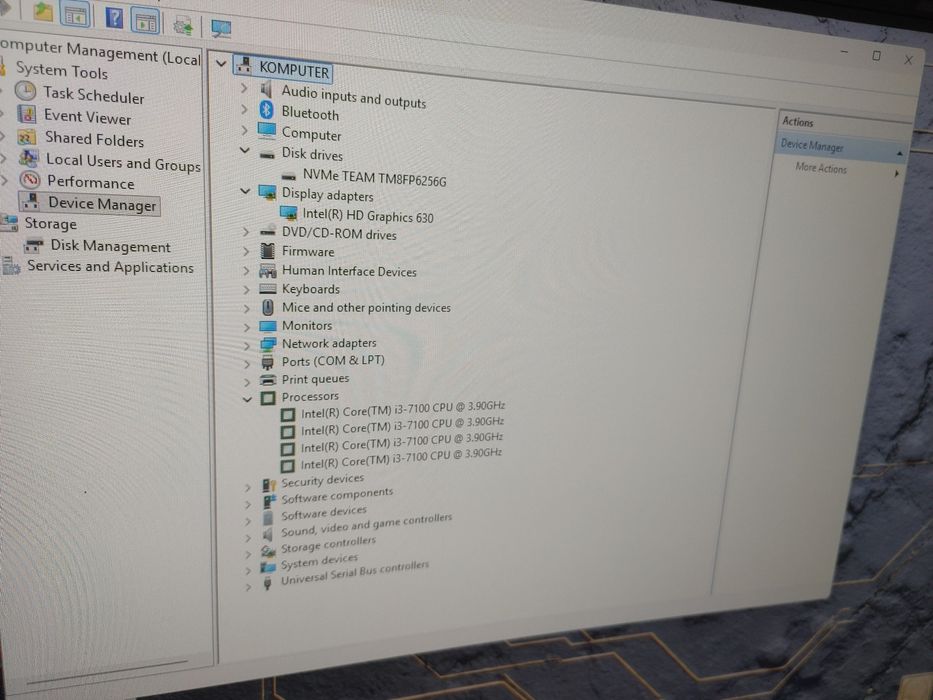Select the first Intel Core i3-7100 processor entry
The width and height of the screenshot is (933, 700).
402,410
